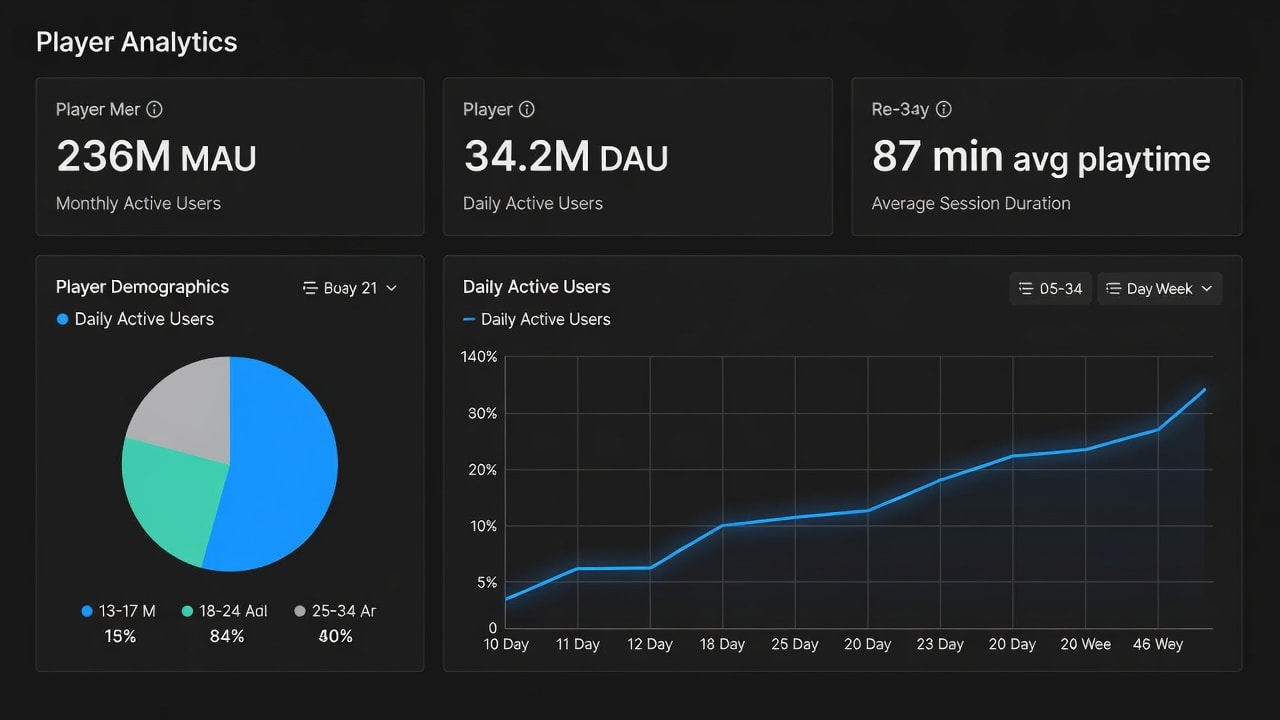The width and height of the screenshot is (1280, 720).
Task: Click the Monthly Active Users caption
Action: tap(138, 203)
